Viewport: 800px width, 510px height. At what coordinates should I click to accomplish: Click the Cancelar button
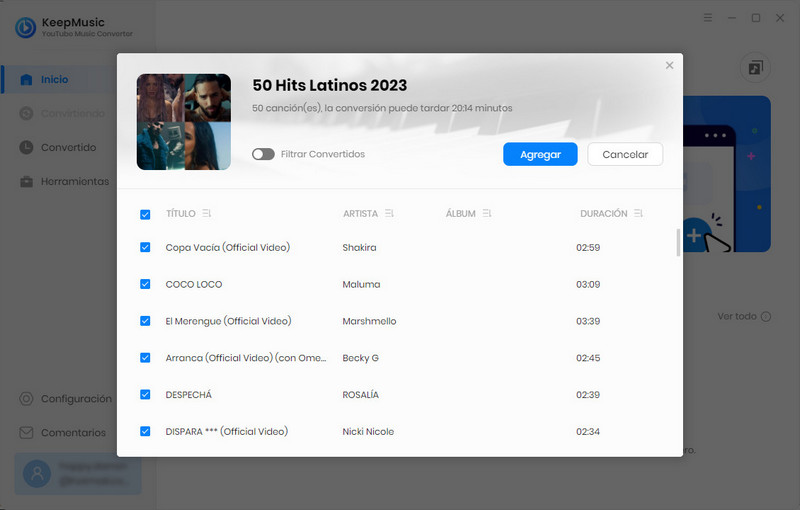625,154
